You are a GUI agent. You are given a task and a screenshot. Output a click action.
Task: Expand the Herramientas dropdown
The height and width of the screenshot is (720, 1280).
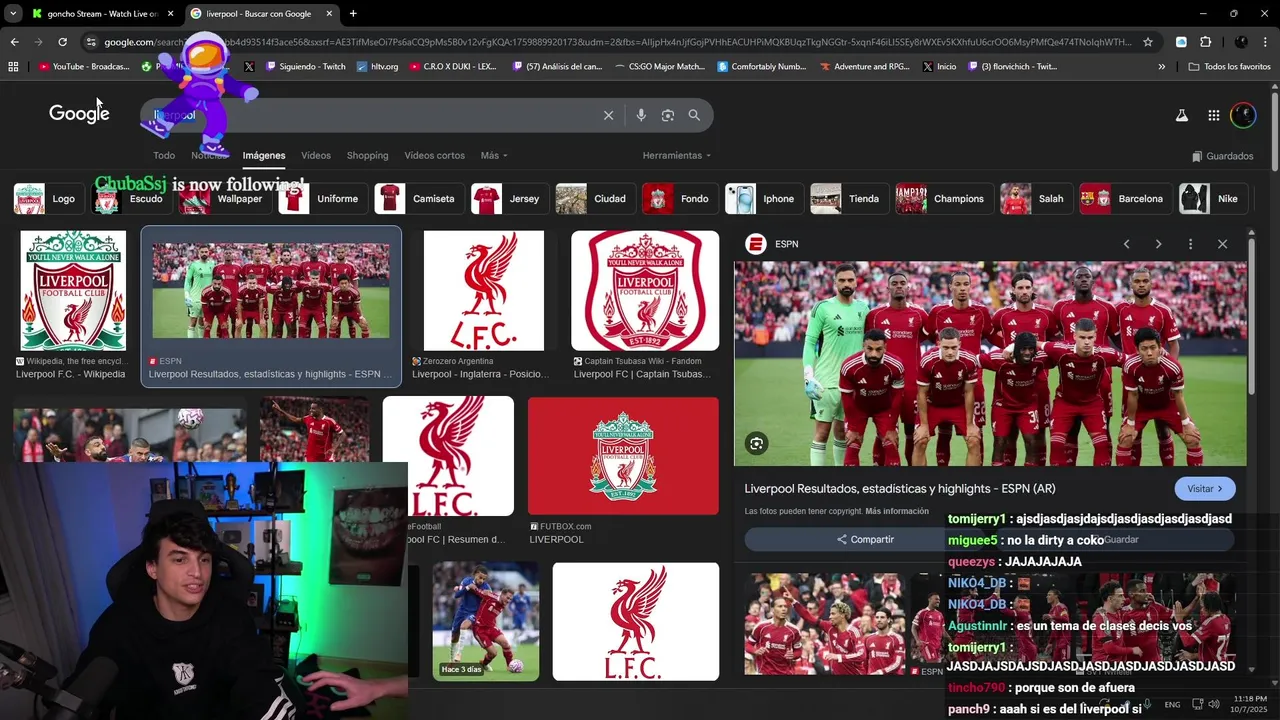(x=677, y=156)
